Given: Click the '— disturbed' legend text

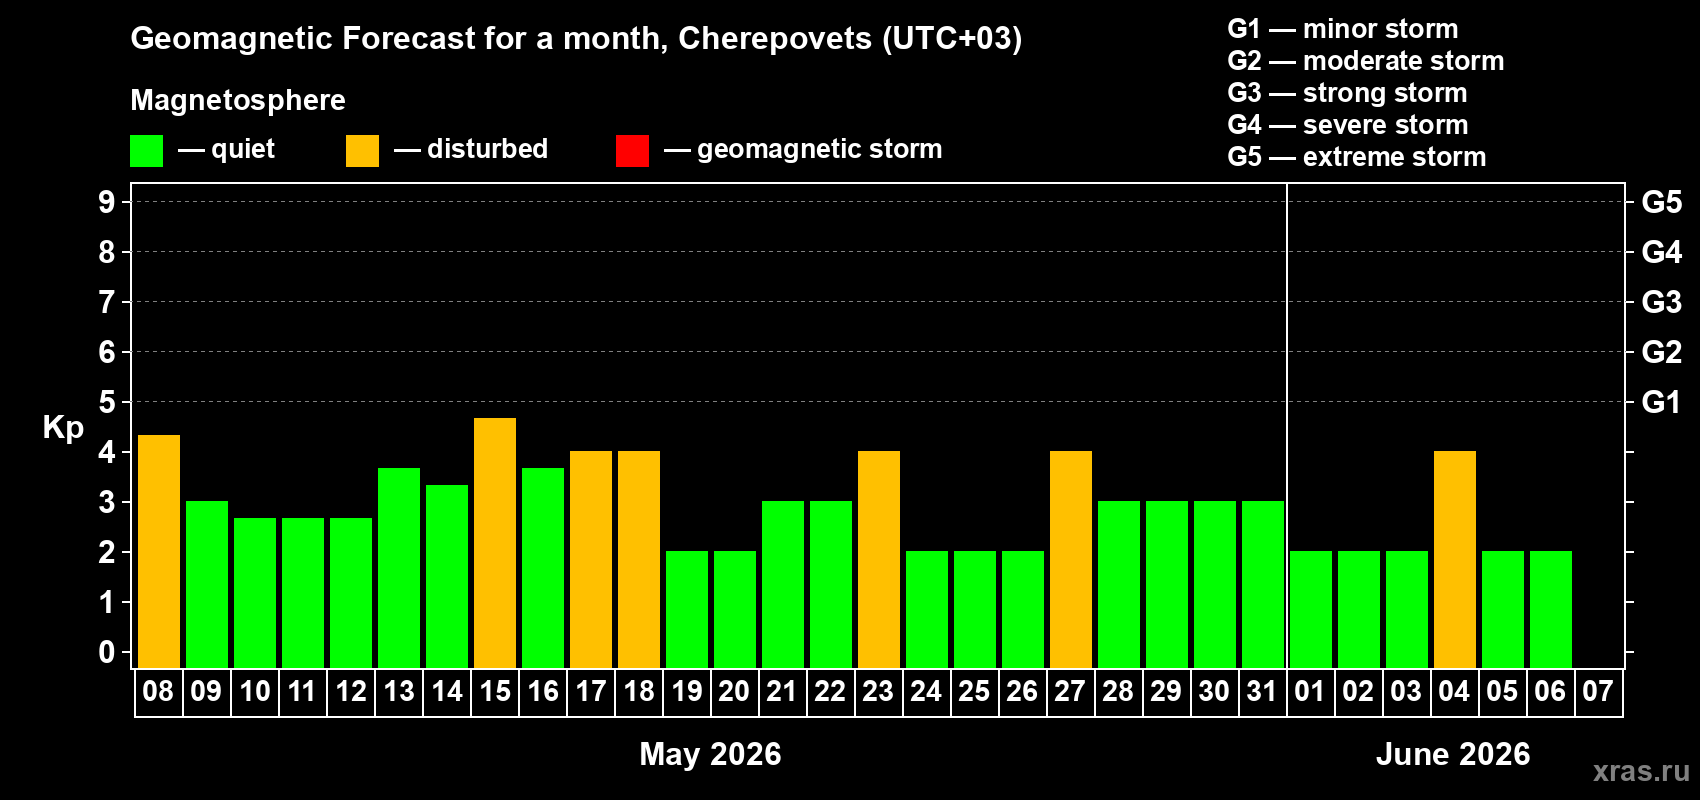Looking at the screenshot, I should pyautogui.click(x=471, y=149).
